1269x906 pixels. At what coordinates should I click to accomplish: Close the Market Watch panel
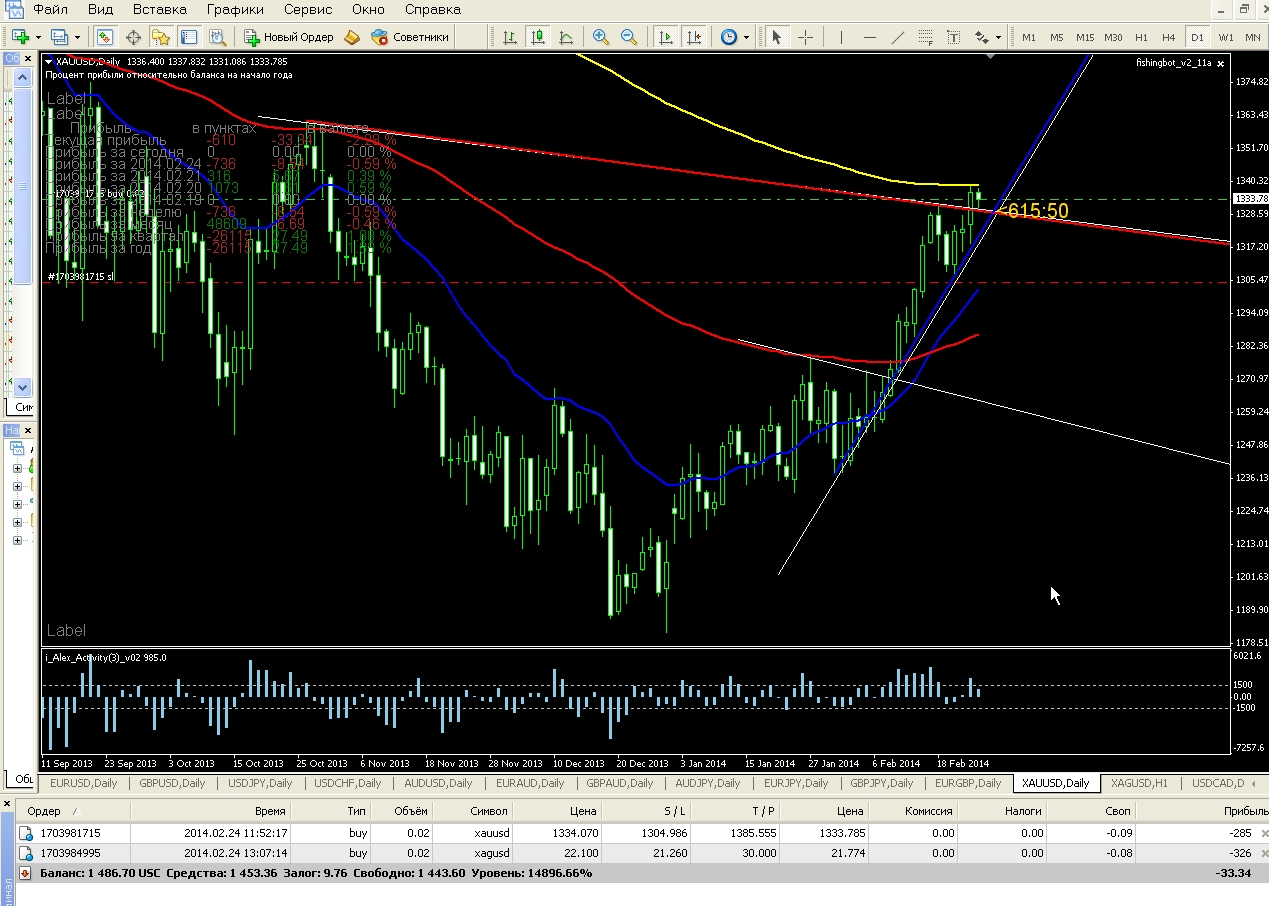[28, 59]
